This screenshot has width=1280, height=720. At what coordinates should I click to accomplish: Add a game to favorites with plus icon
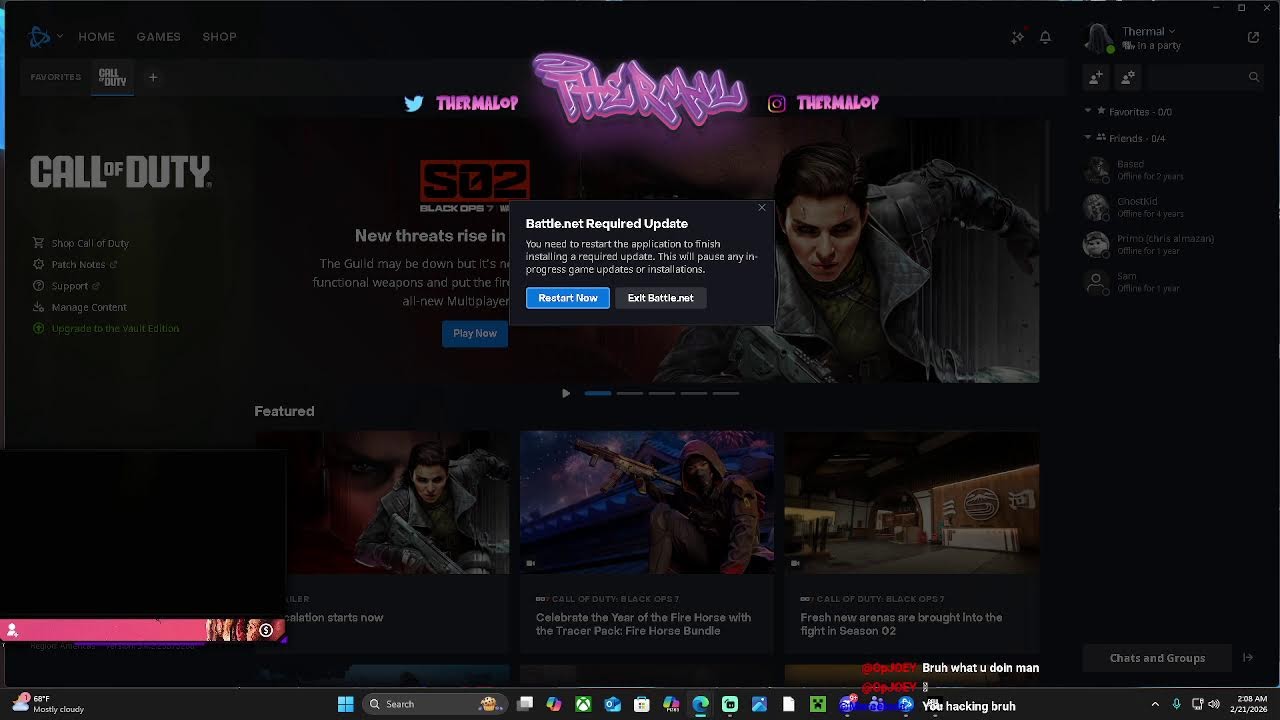pos(153,77)
